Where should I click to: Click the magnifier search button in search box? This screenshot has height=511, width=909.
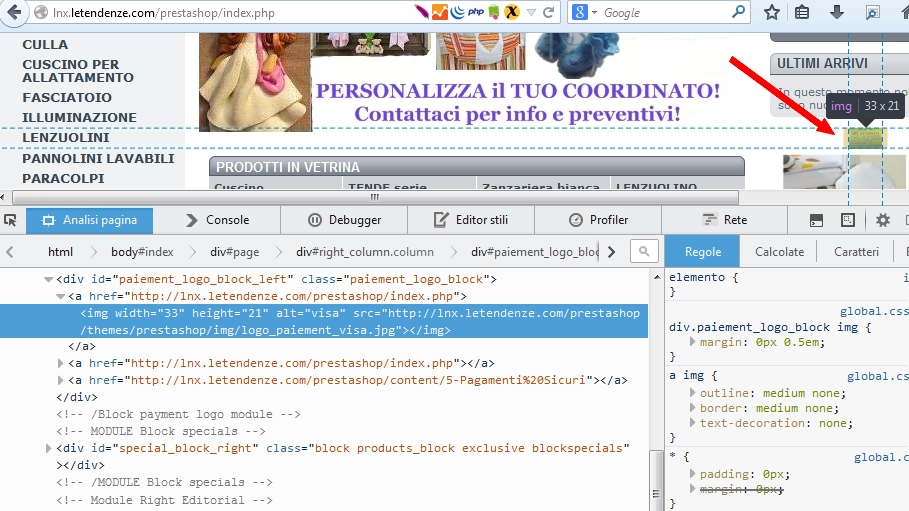pyautogui.click(x=739, y=12)
